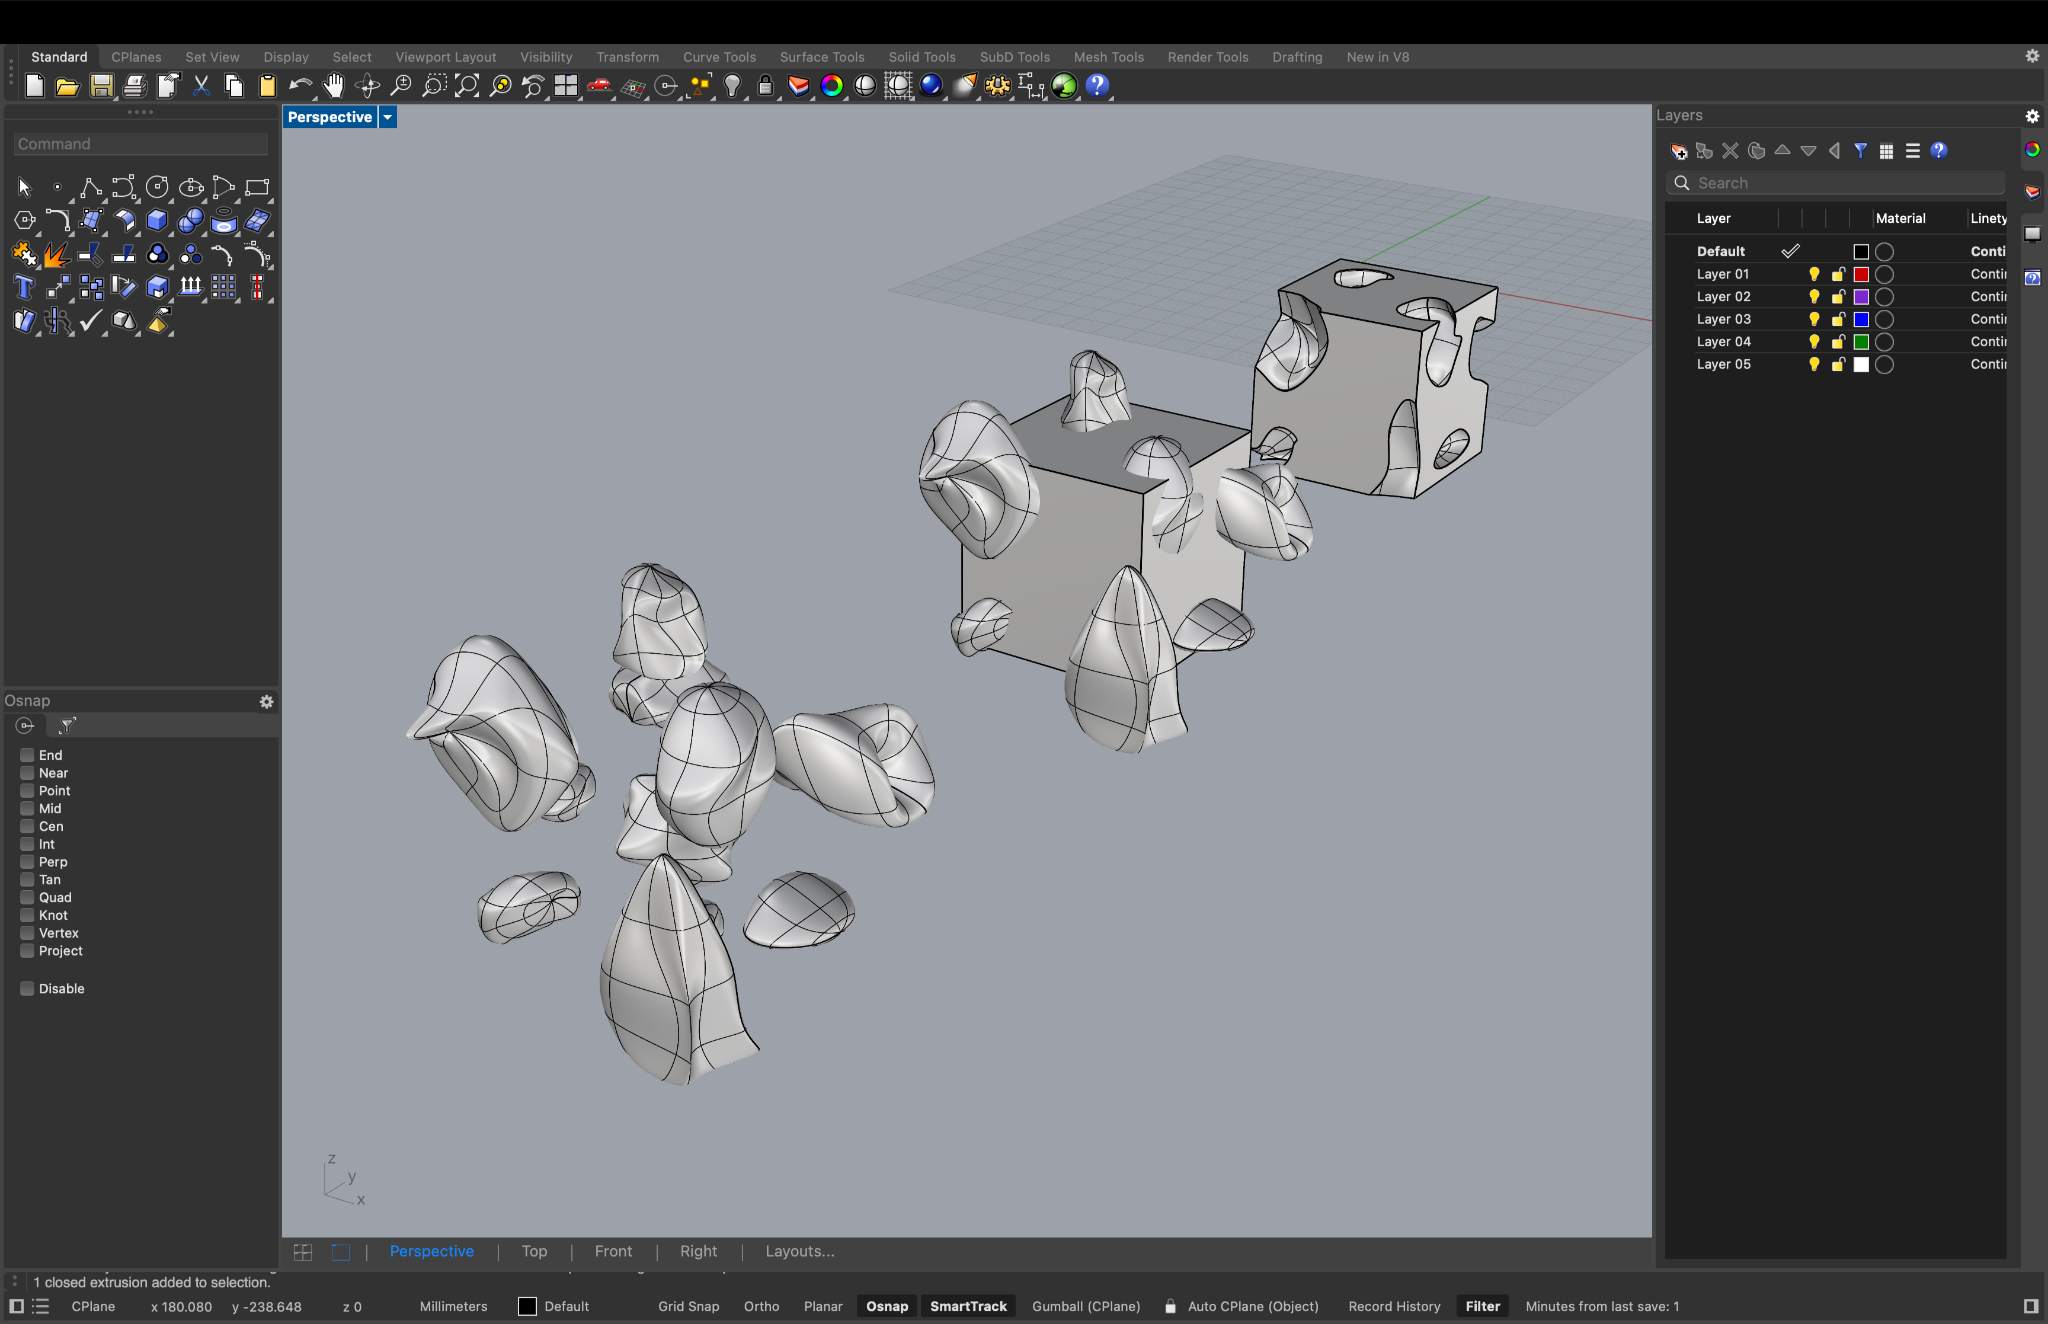The width and height of the screenshot is (2048, 1324).
Task: Select the Circle drawing tool
Action: pos(156,187)
